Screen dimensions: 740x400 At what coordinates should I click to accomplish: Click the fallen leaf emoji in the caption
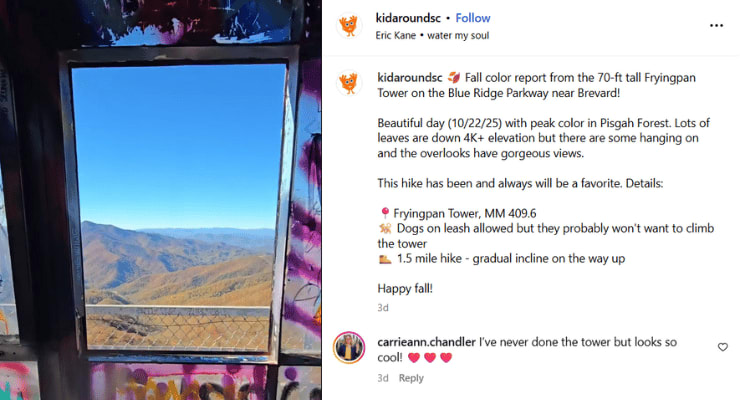tap(454, 77)
